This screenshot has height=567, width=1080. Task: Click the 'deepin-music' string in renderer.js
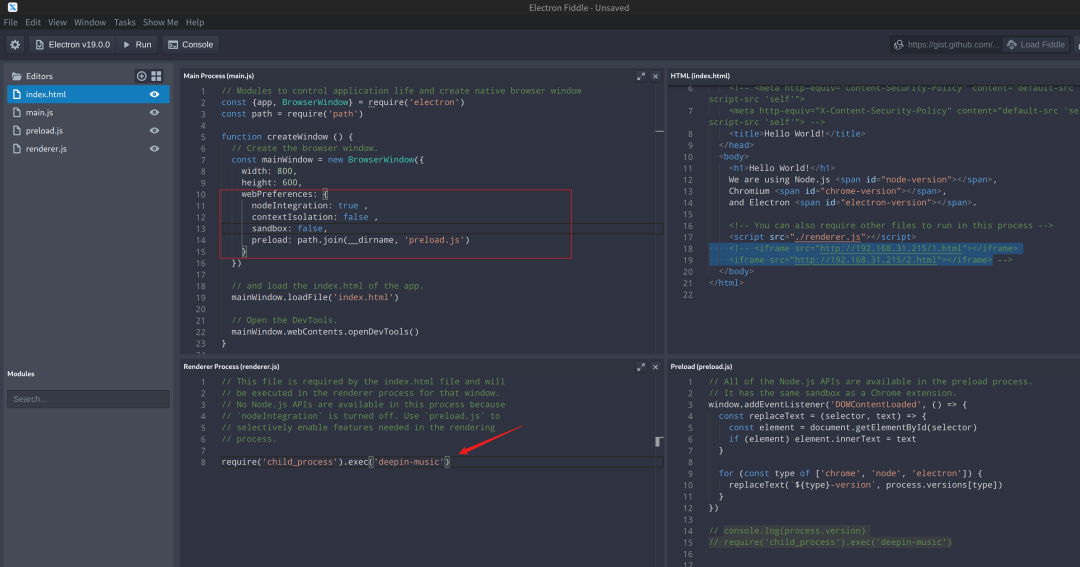point(409,462)
